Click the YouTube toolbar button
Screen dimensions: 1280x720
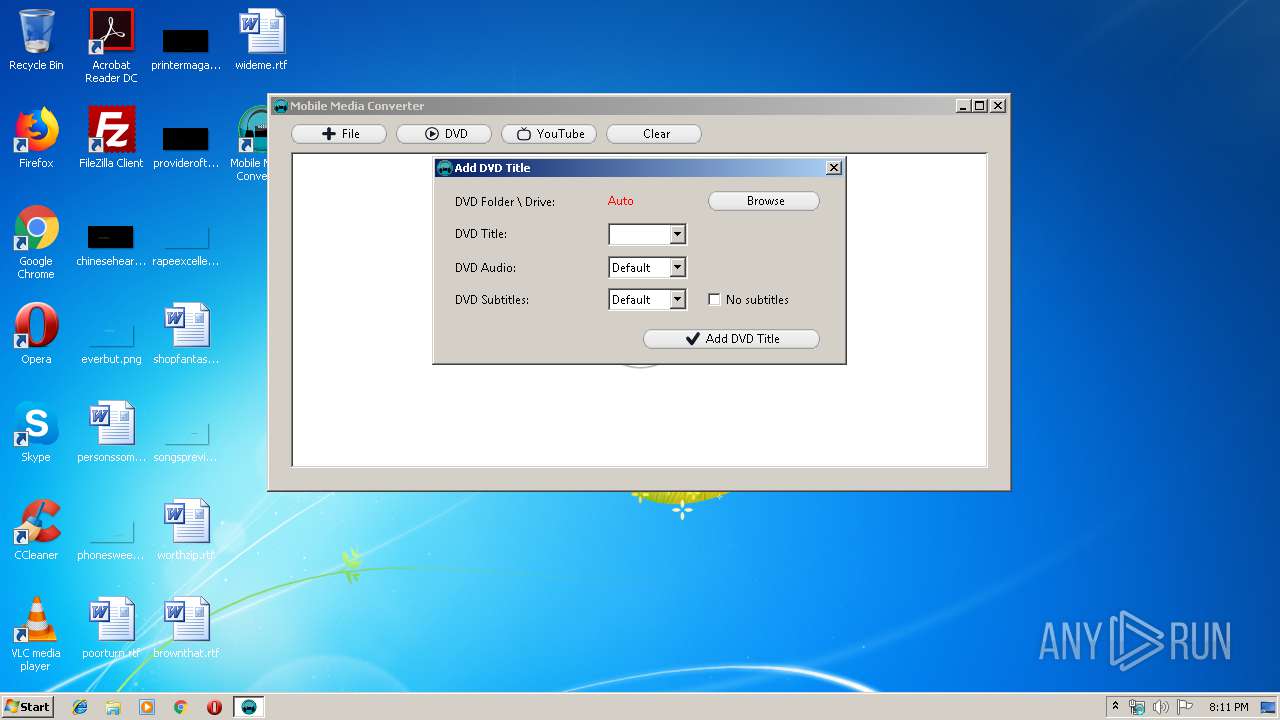click(x=549, y=134)
